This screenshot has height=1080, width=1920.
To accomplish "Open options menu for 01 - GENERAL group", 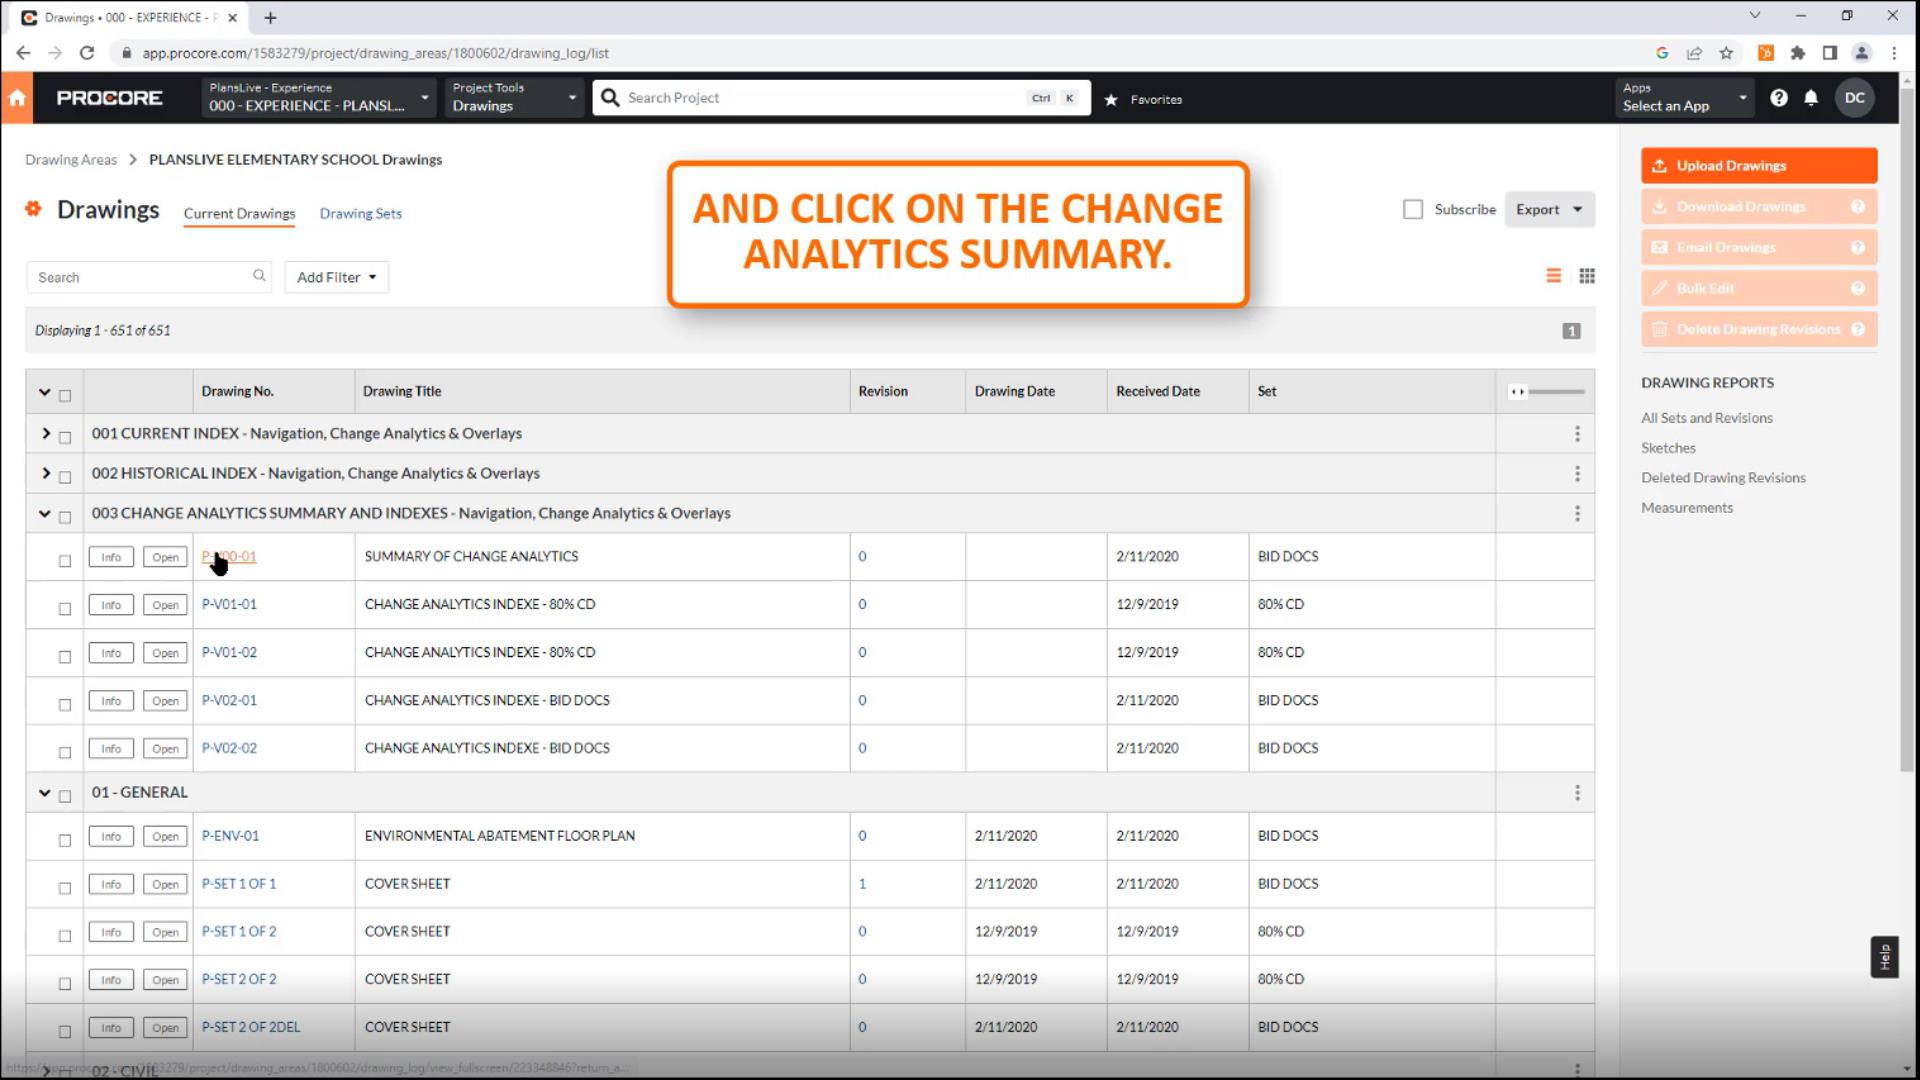I will [x=1577, y=793].
